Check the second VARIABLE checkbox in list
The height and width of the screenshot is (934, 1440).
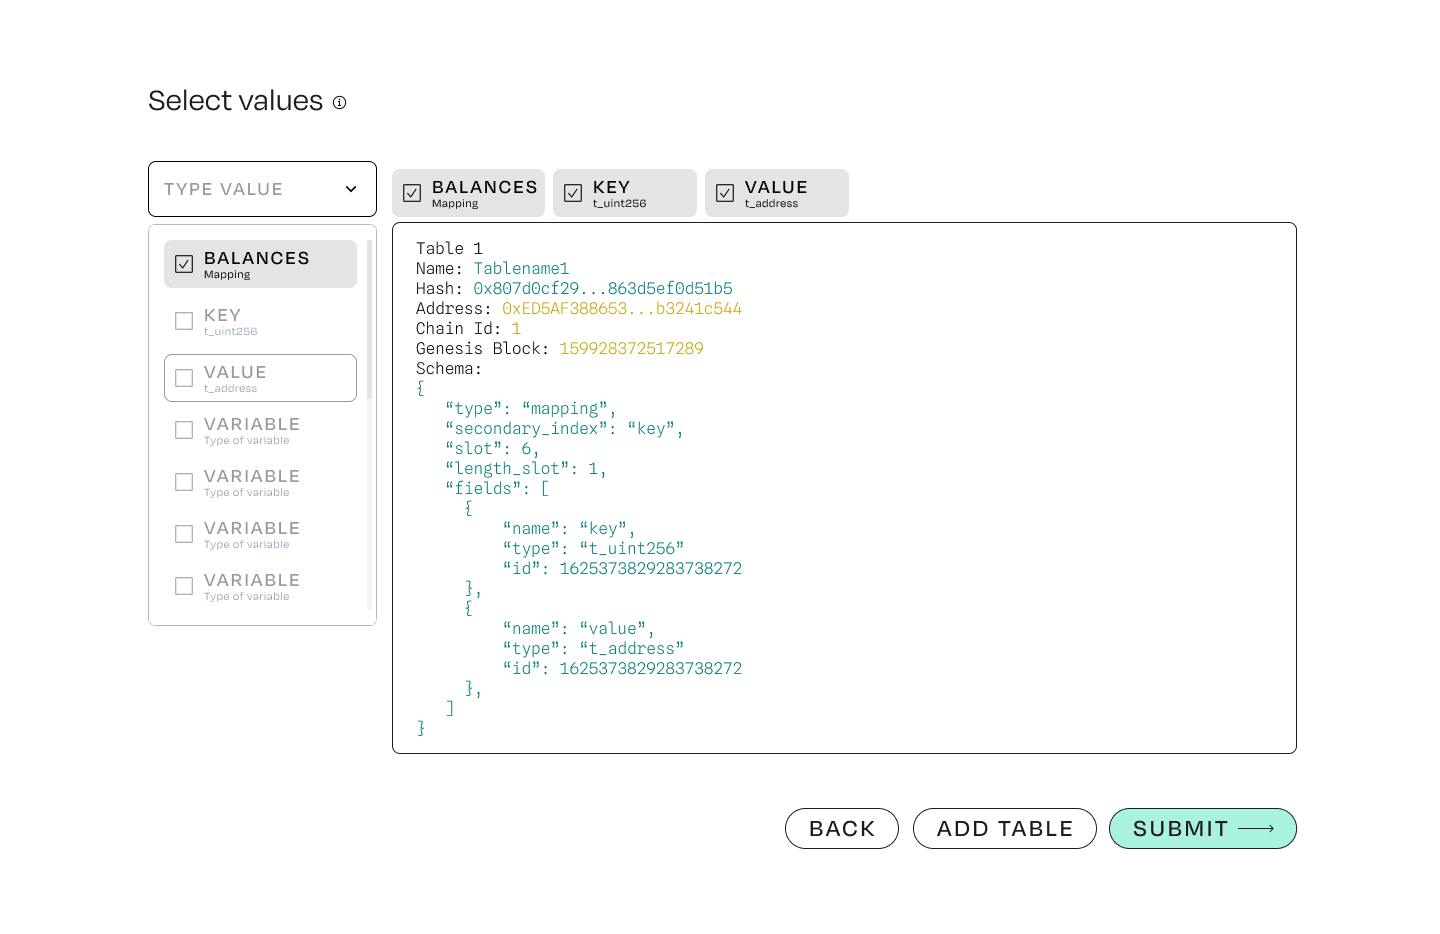[x=184, y=482]
